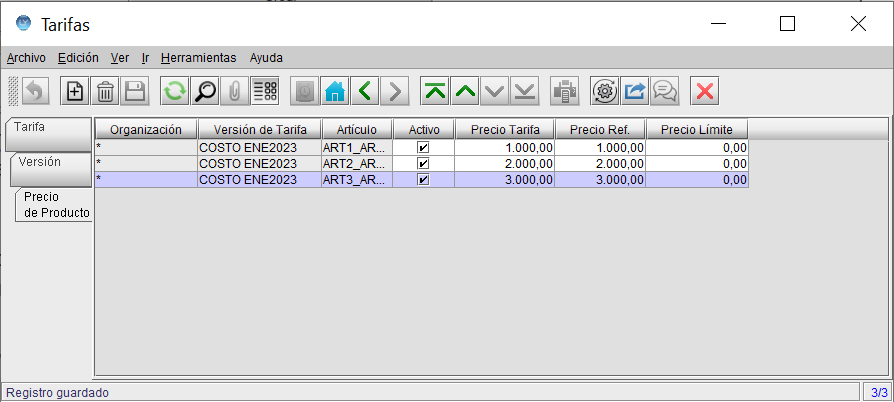Click the Undo changes toolbar icon
Viewport: 894px width, 402px height.
(35, 91)
